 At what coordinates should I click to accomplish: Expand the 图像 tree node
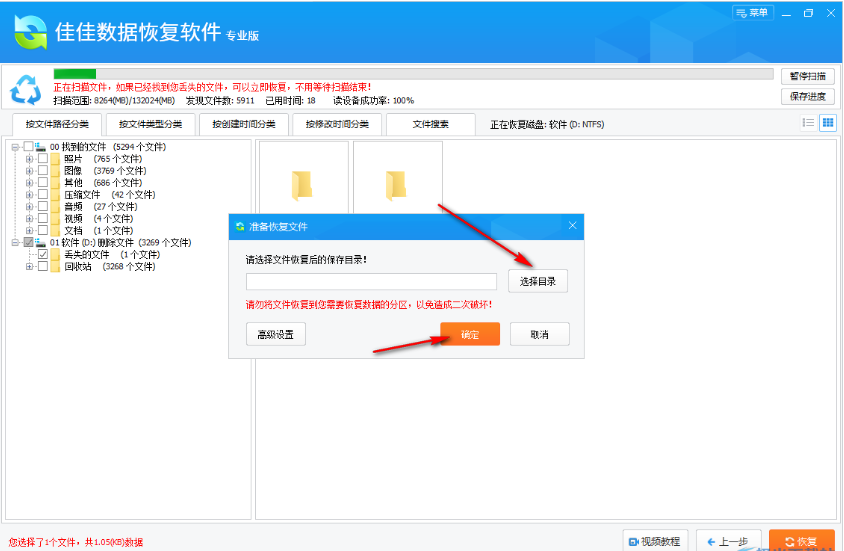click(30, 171)
